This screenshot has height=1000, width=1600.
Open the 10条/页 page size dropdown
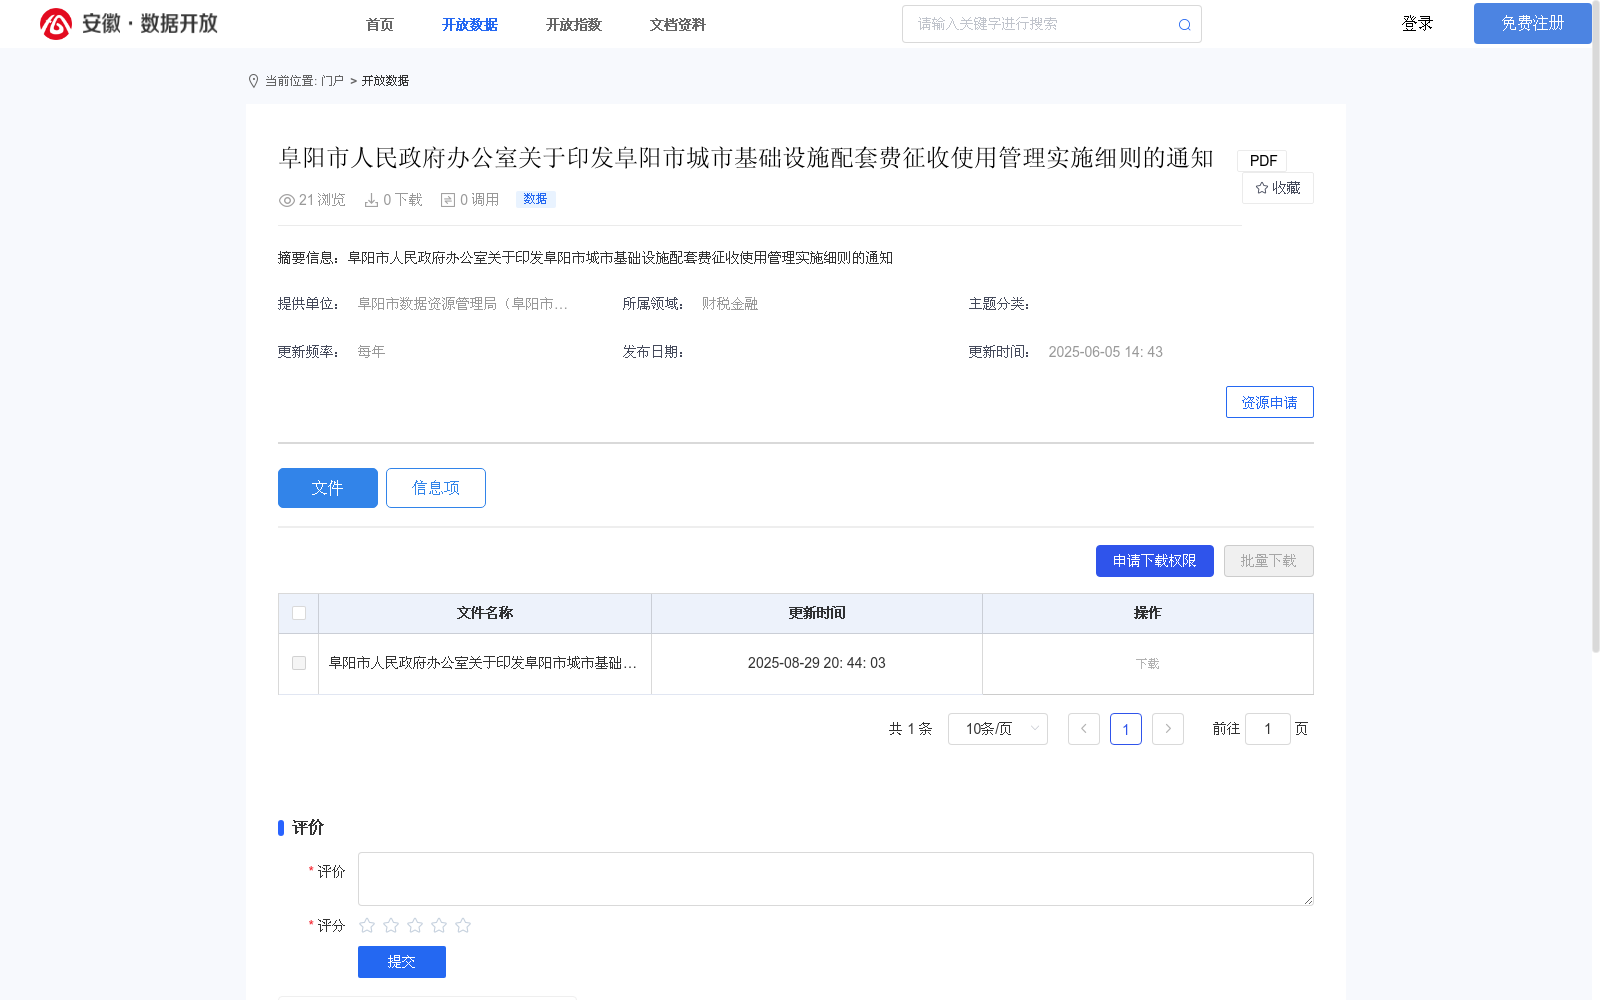point(998,729)
